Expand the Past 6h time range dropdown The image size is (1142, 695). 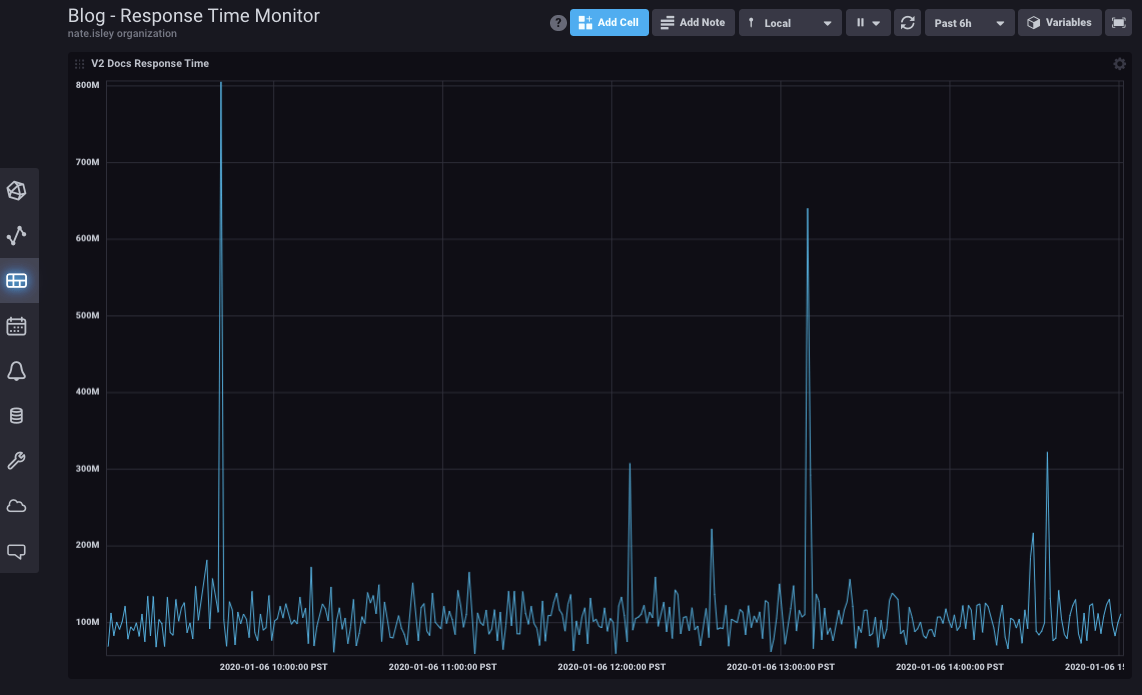click(x=969, y=22)
